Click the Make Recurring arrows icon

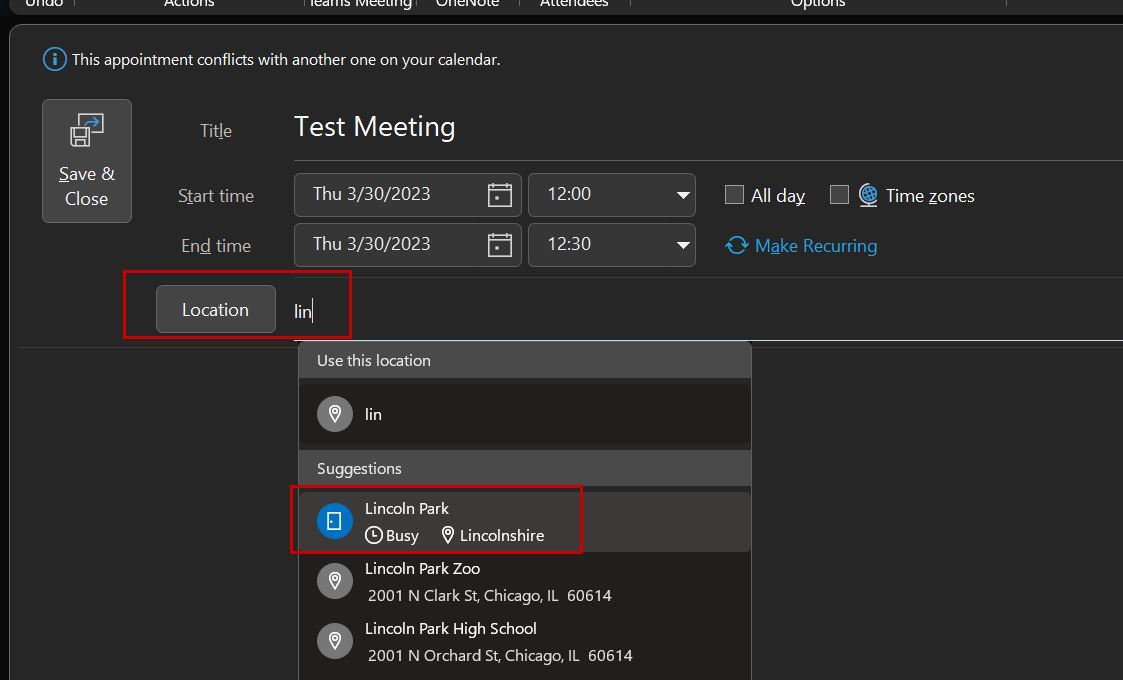click(737, 246)
